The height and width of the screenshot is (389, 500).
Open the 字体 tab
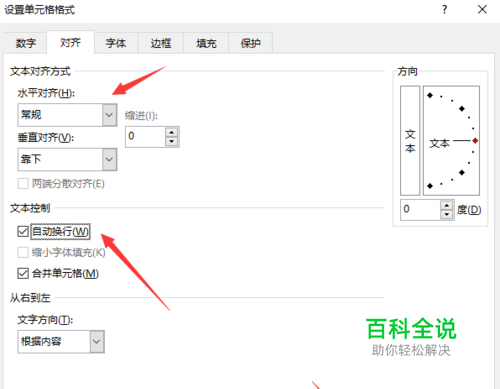pyautogui.click(x=116, y=43)
